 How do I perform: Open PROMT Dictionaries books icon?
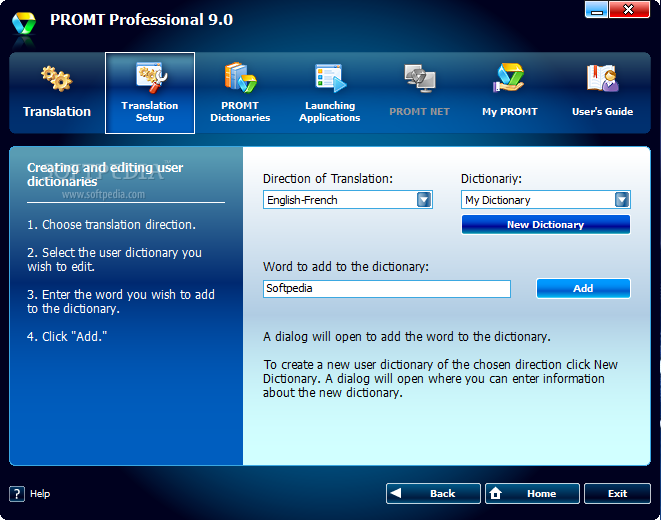240,78
